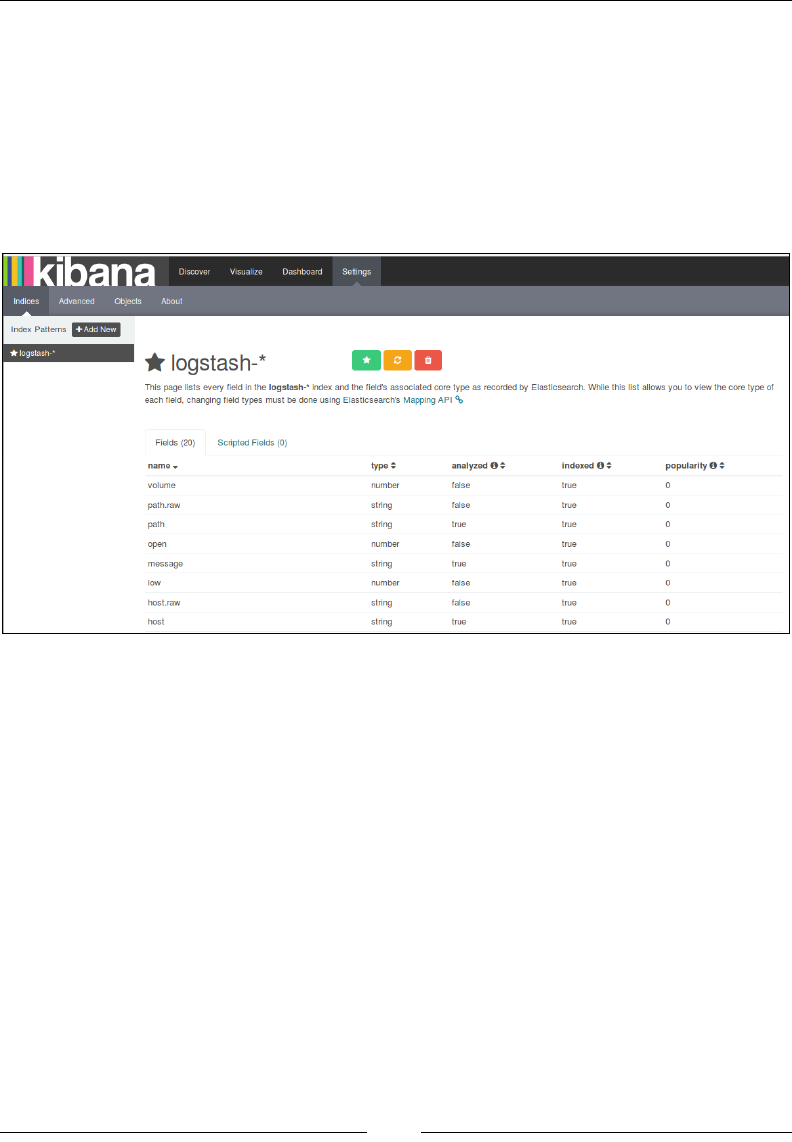Click the Index Patterns sidebar label
This screenshot has width=792, height=1142.
(39, 329)
